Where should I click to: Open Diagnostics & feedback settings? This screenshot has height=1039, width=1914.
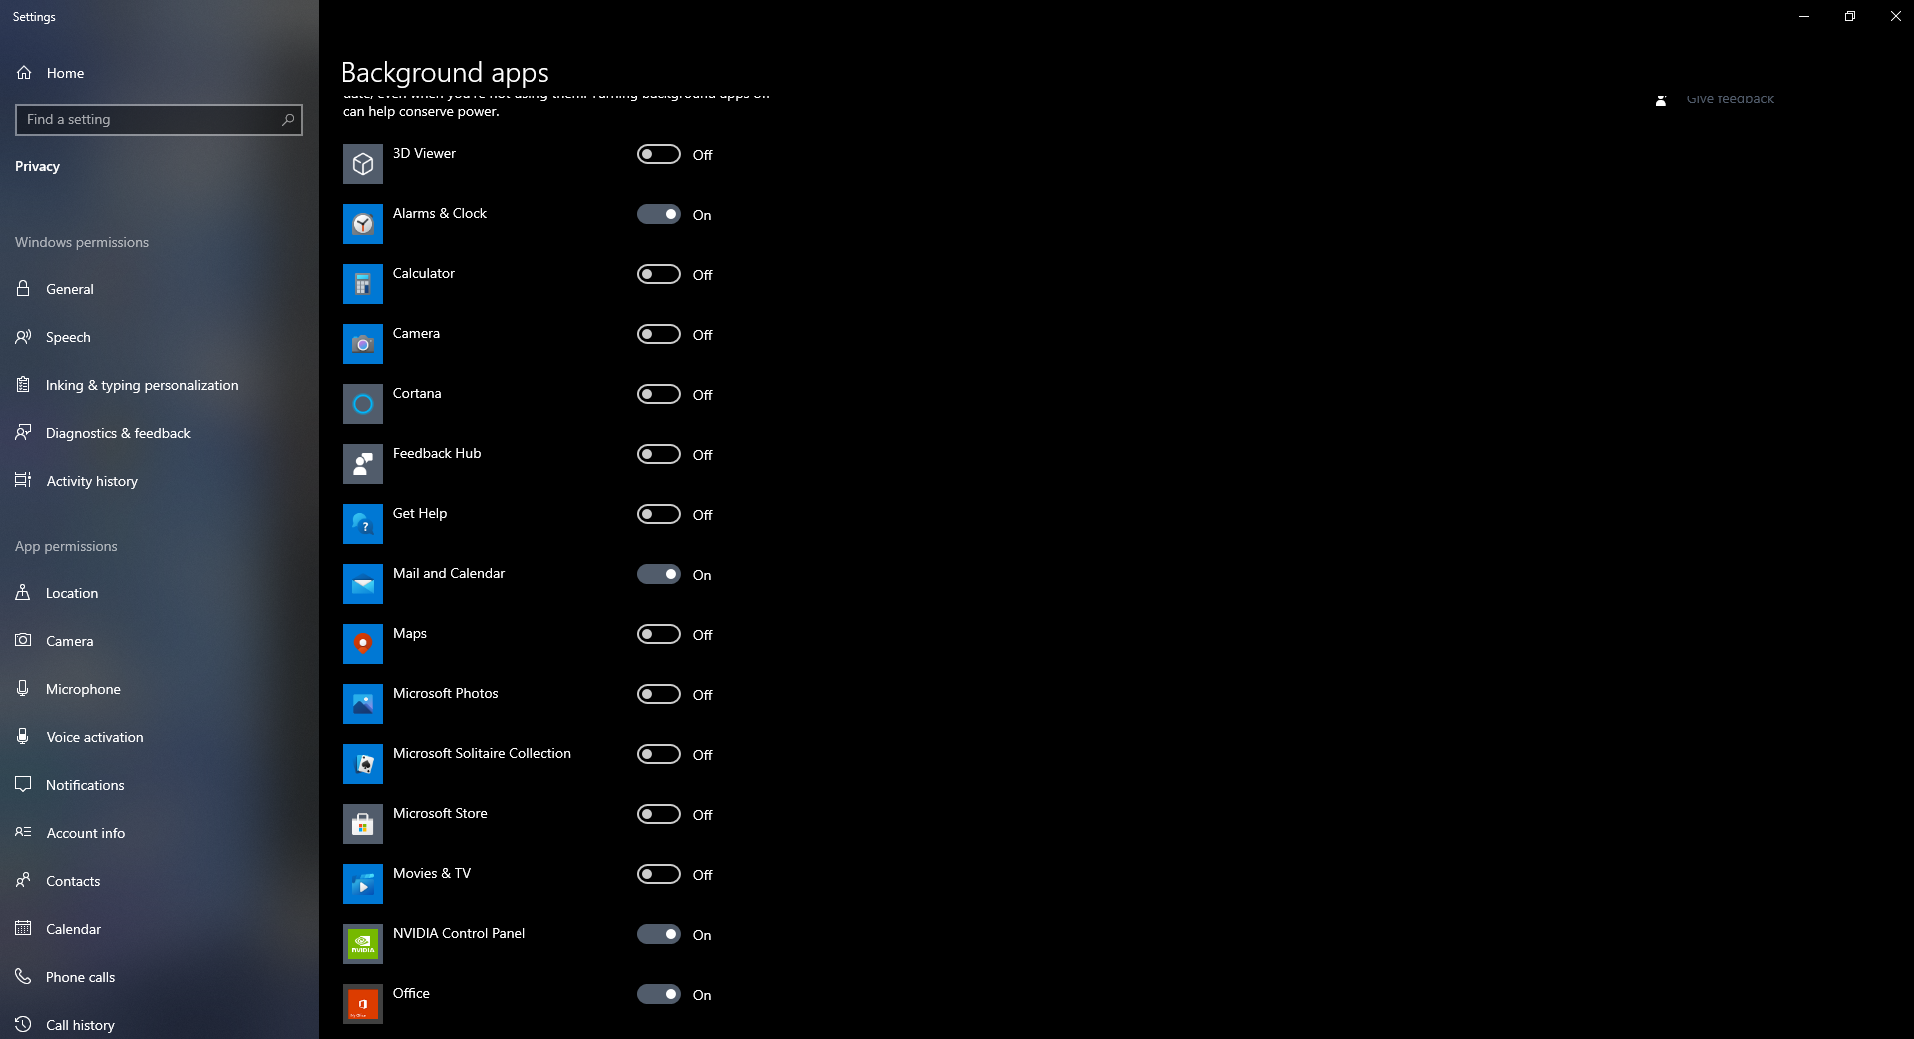pyautogui.click(x=159, y=433)
